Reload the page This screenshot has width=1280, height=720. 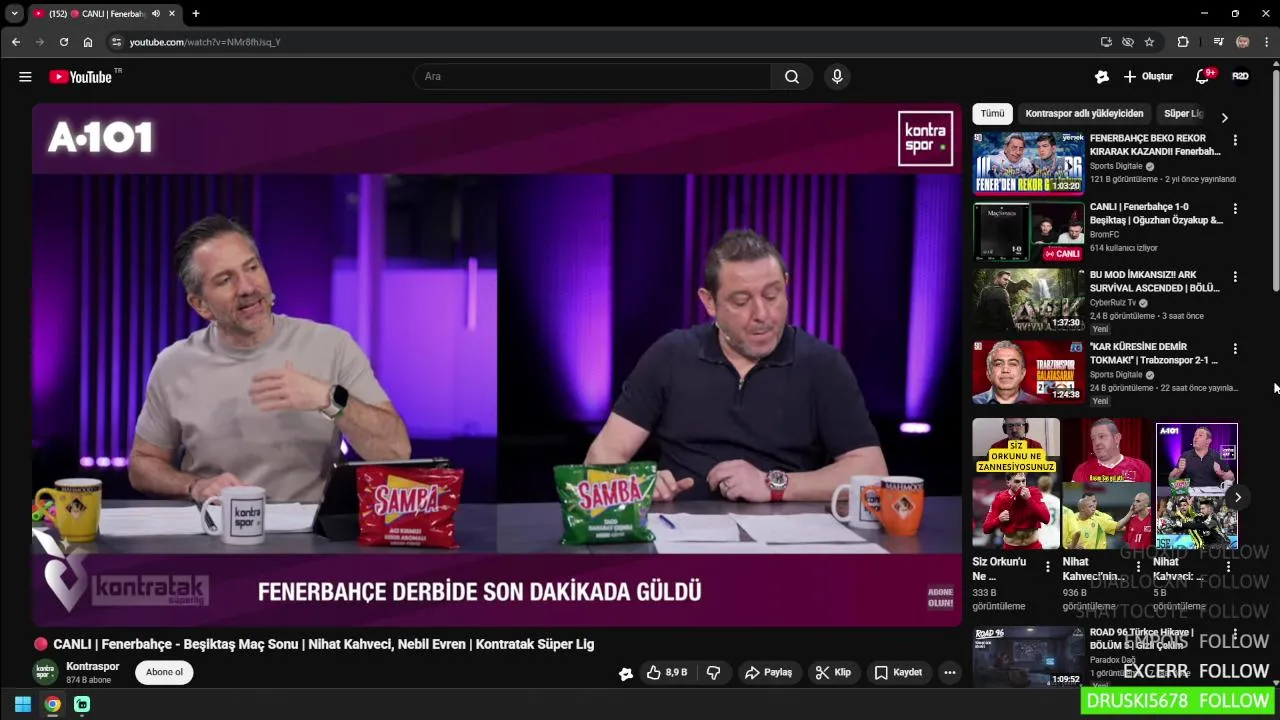coord(64,42)
